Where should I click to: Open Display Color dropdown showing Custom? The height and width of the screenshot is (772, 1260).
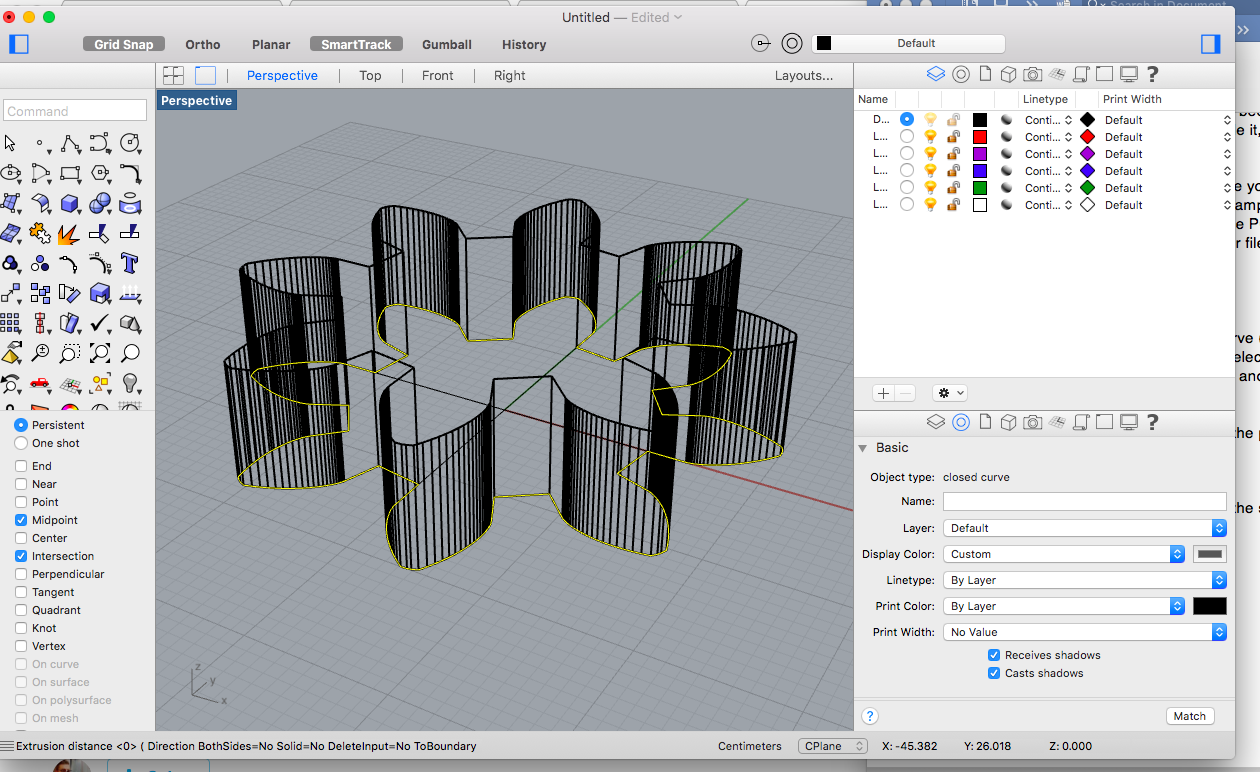click(x=1064, y=554)
